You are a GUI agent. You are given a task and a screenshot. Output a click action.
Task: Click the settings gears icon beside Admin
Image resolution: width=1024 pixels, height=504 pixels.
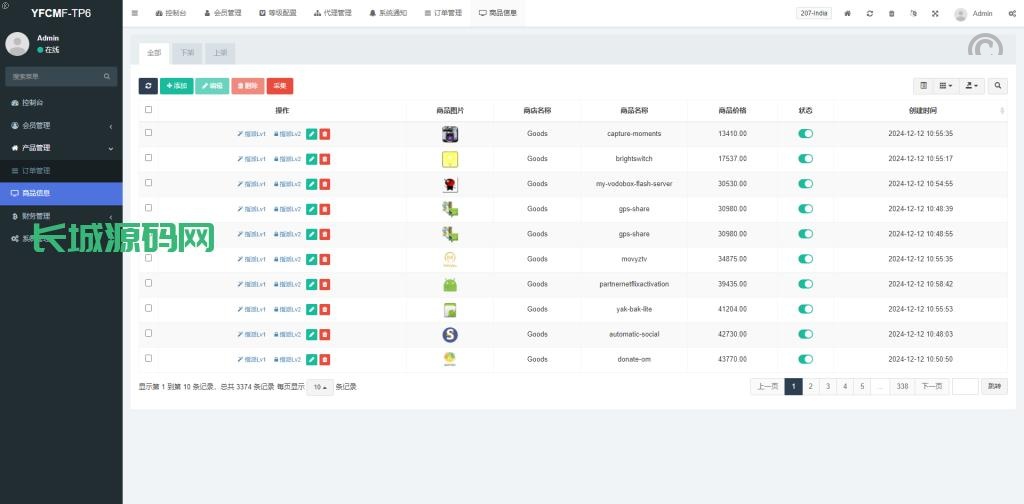[1012, 14]
